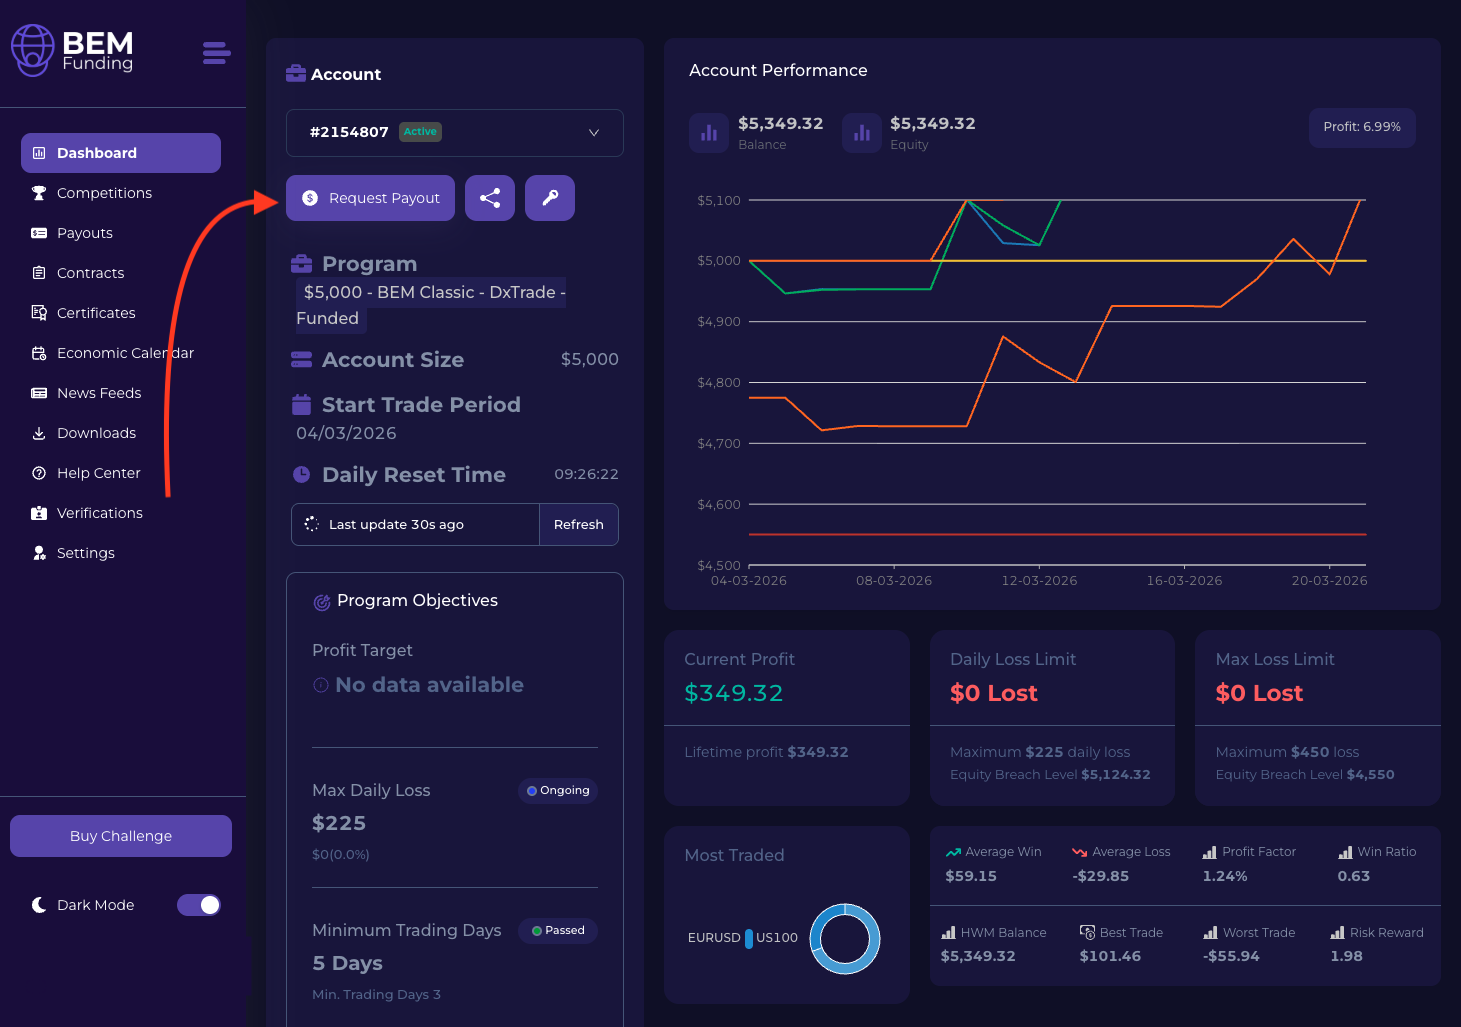This screenshot has width=1461, height=1027.
Task: Open the account #2154807 dropdown
Action: click(454, 133)
